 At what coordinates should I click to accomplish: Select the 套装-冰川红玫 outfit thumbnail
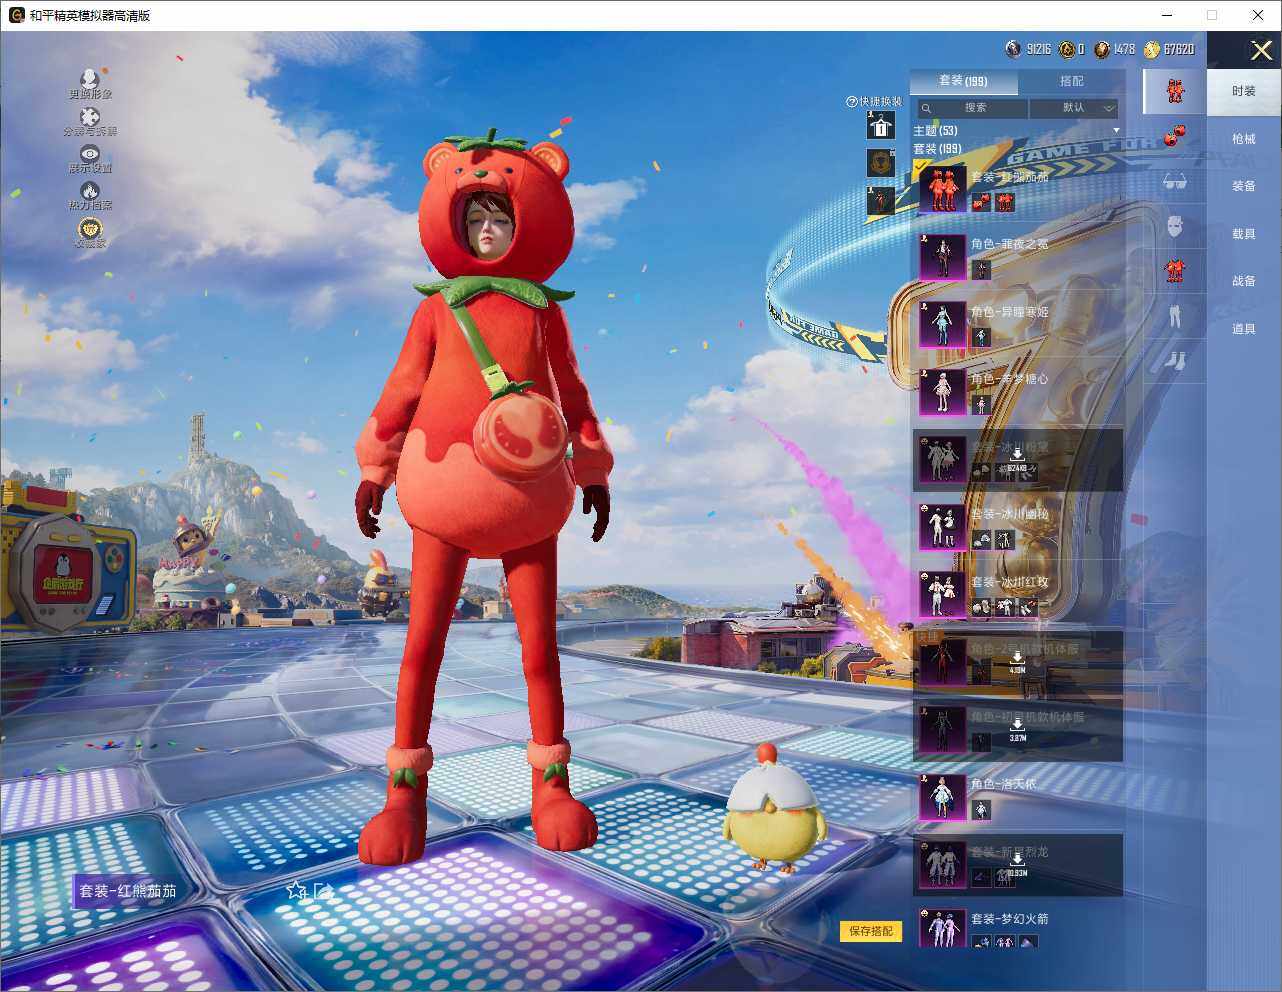tap(942, 594)
